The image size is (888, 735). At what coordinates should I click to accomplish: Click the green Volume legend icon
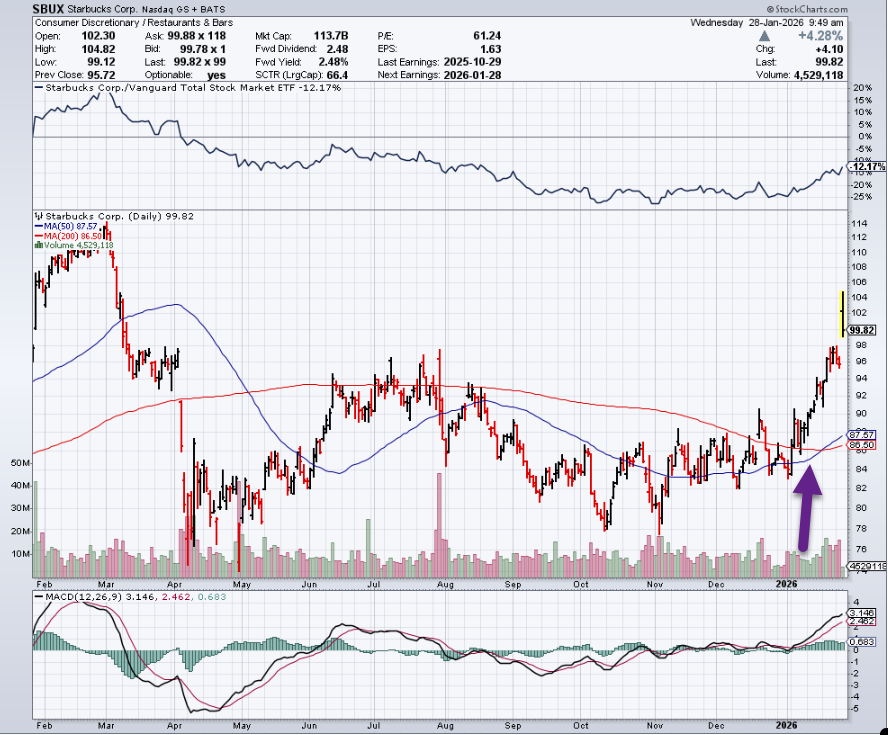click(37, 245)
